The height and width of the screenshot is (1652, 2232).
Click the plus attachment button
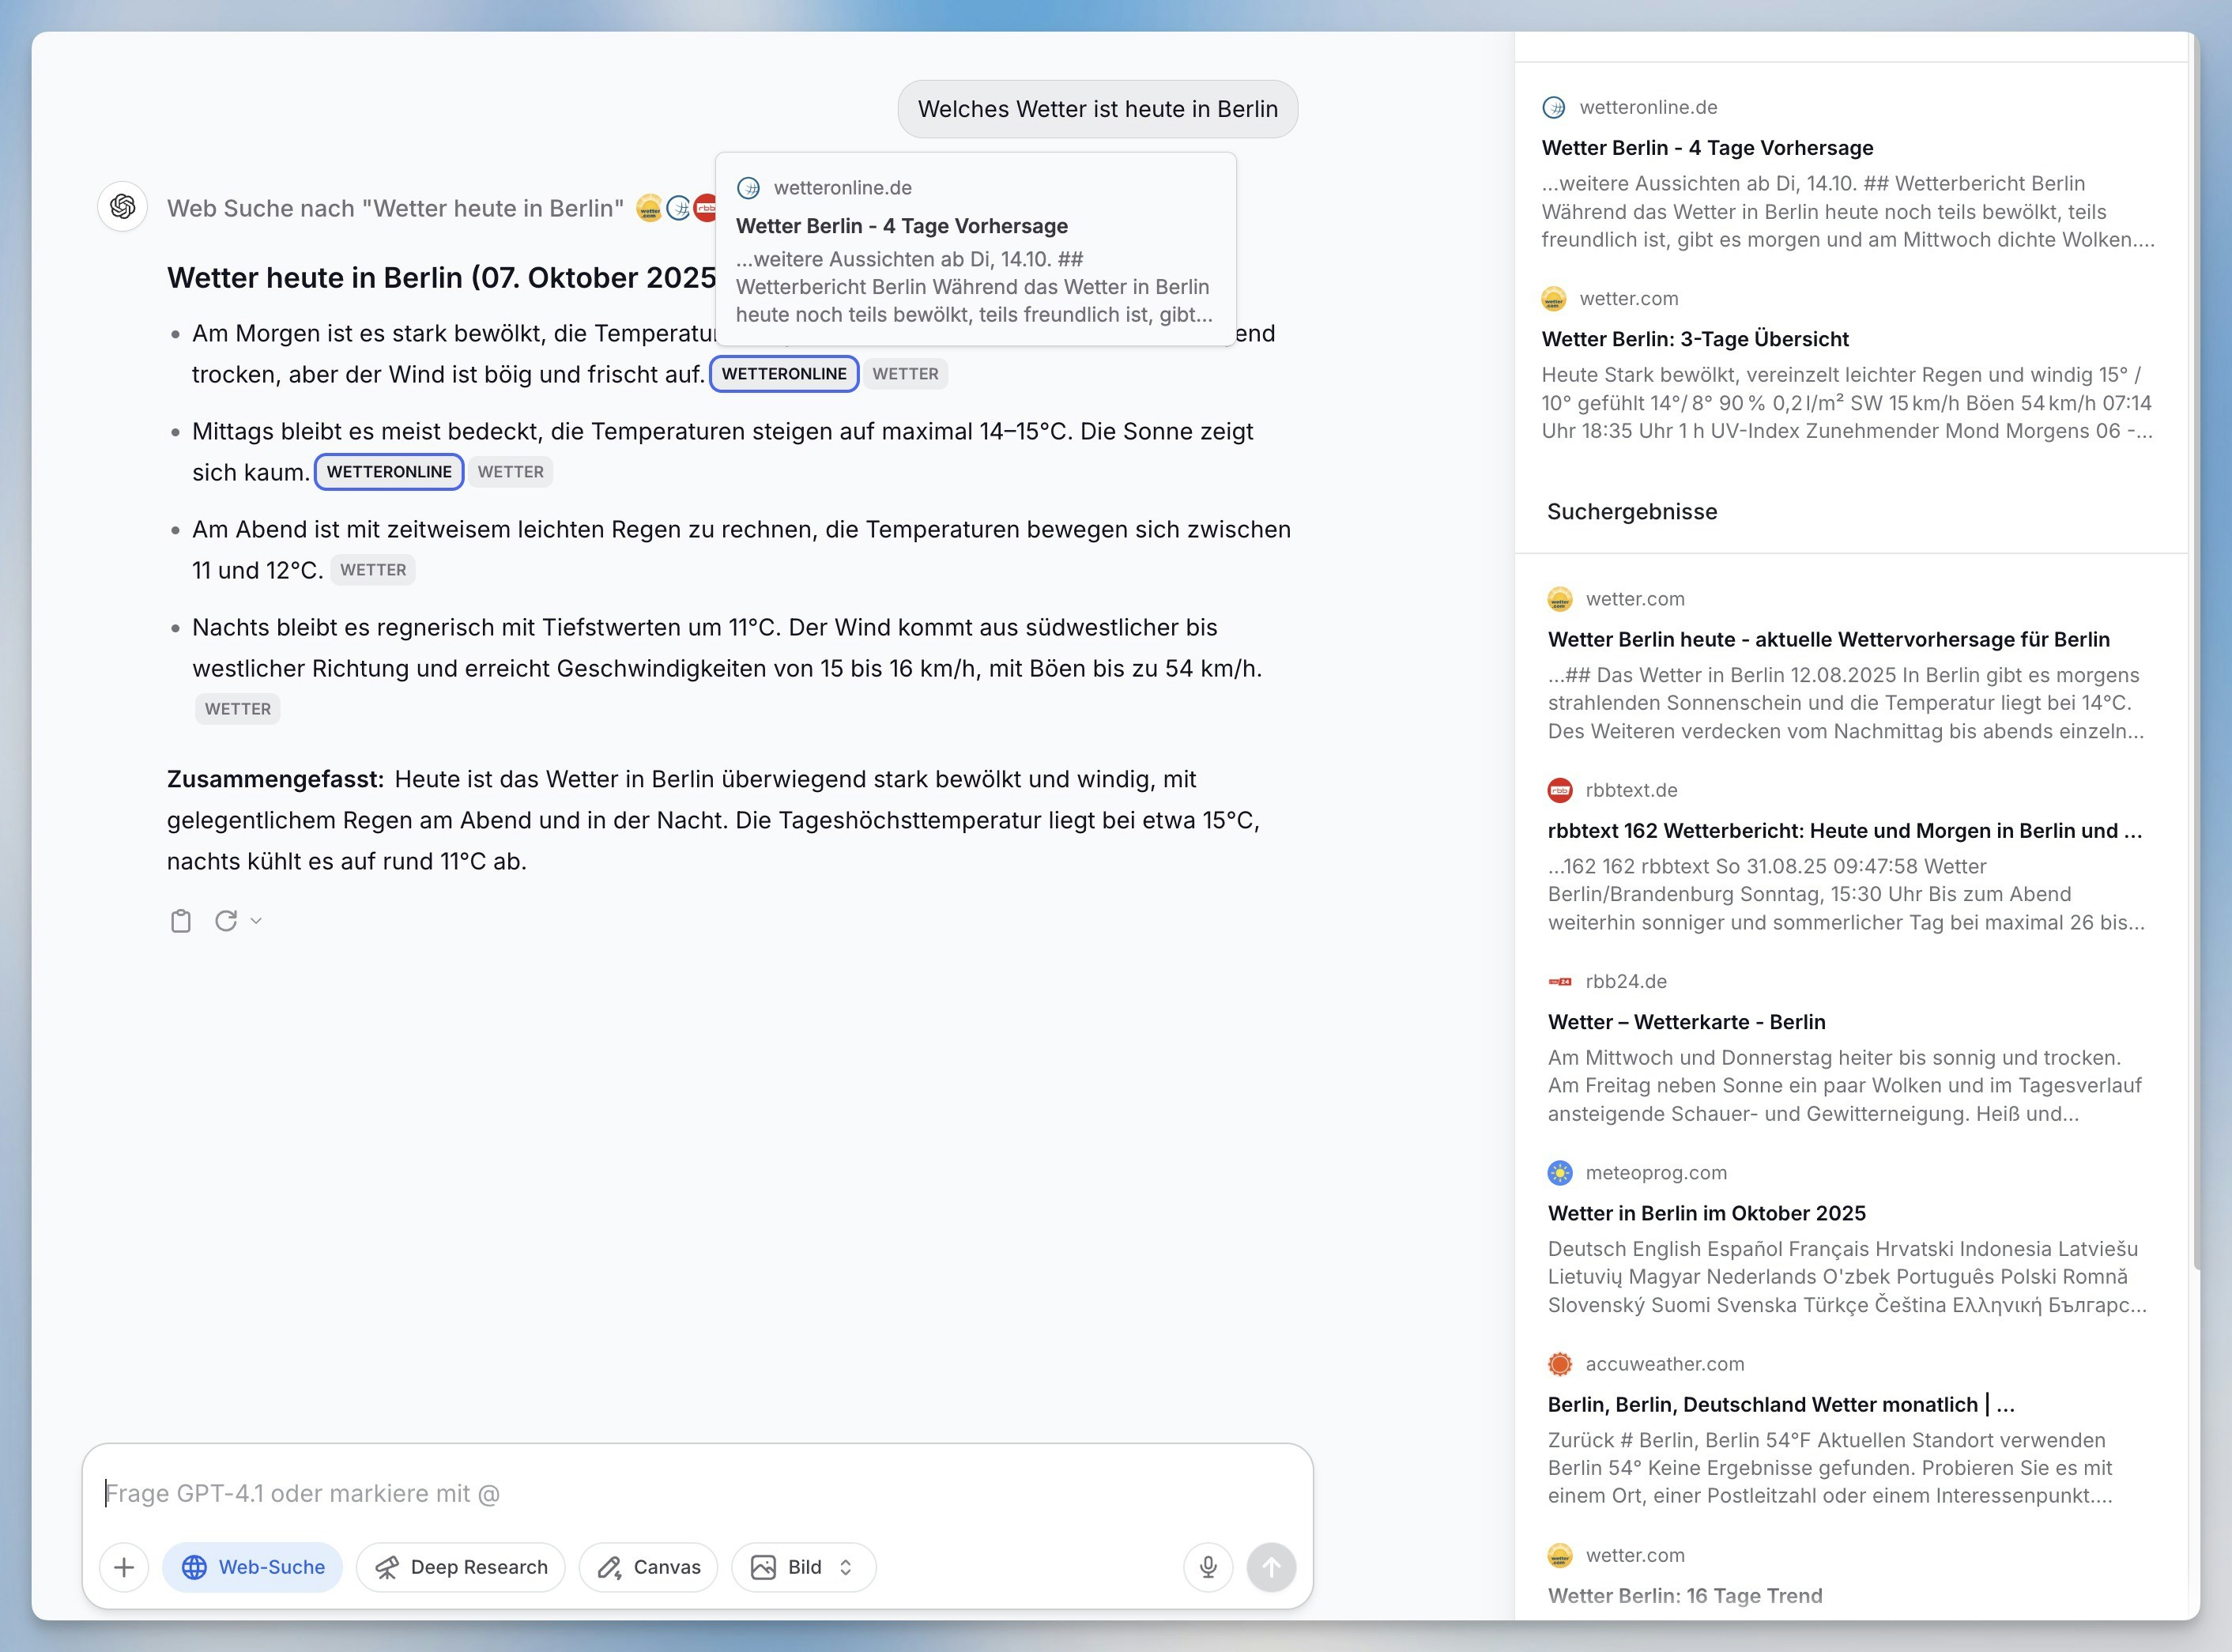click(x=124, y=1567)
